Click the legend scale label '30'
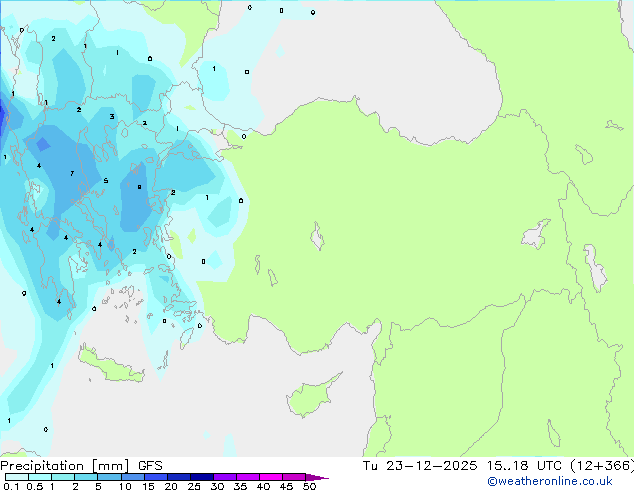634x490 pixels. (217, 486)
